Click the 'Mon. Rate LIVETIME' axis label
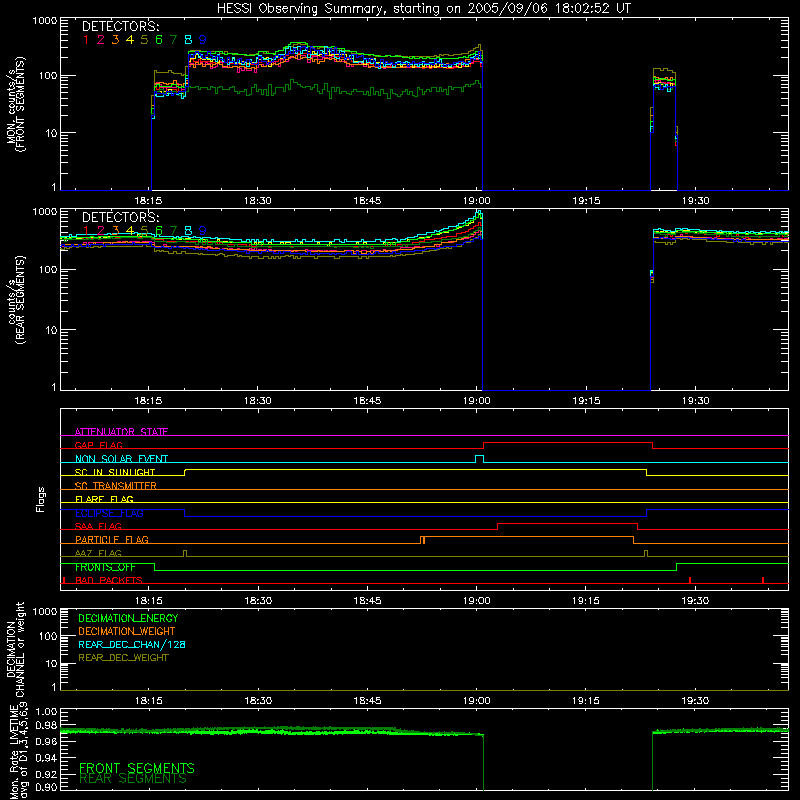 15,750
